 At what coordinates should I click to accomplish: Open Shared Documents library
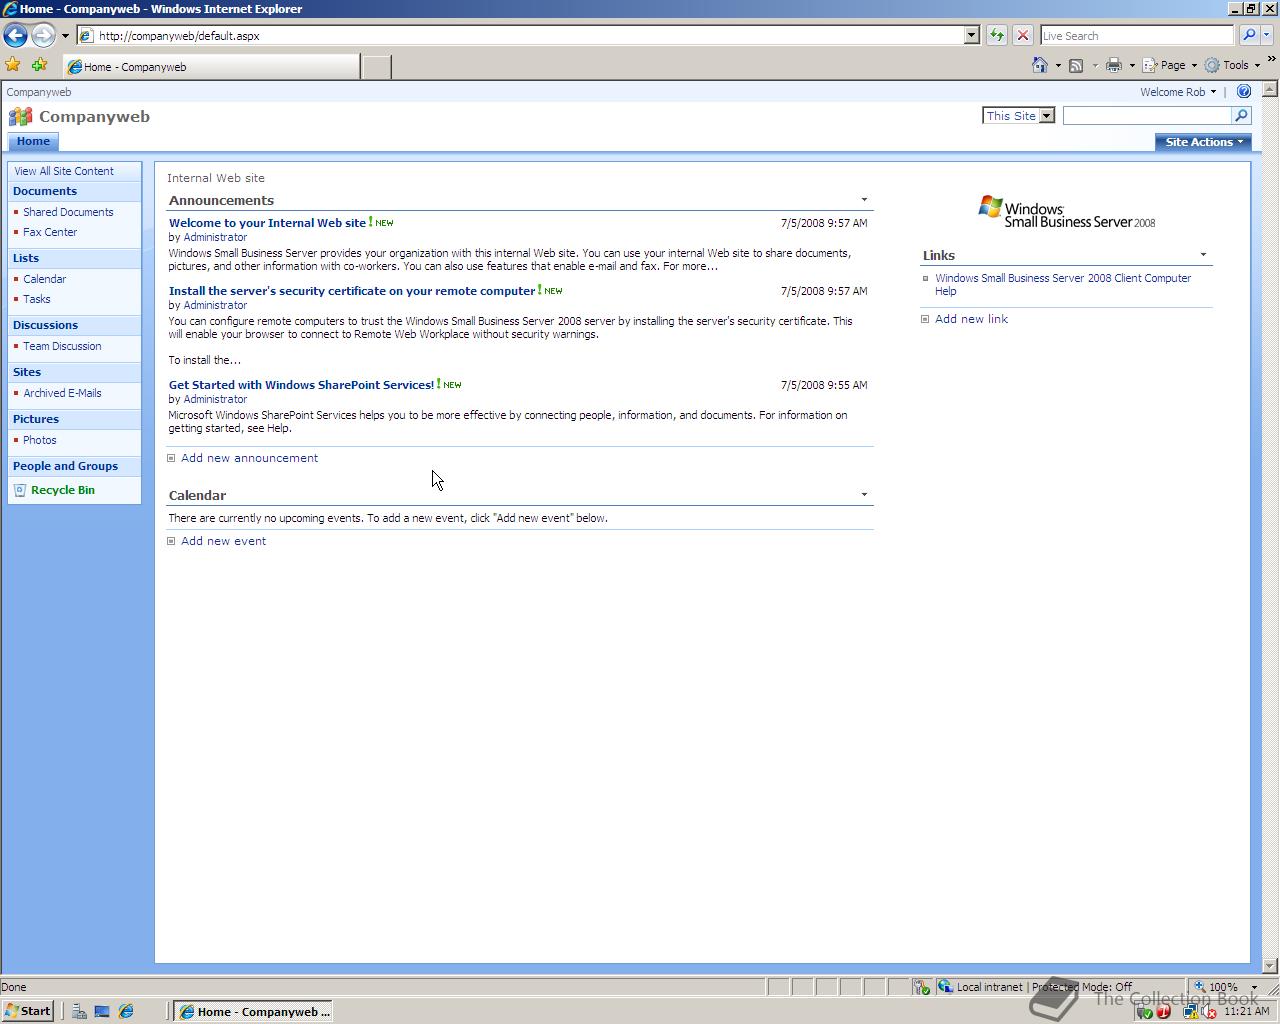68,212
